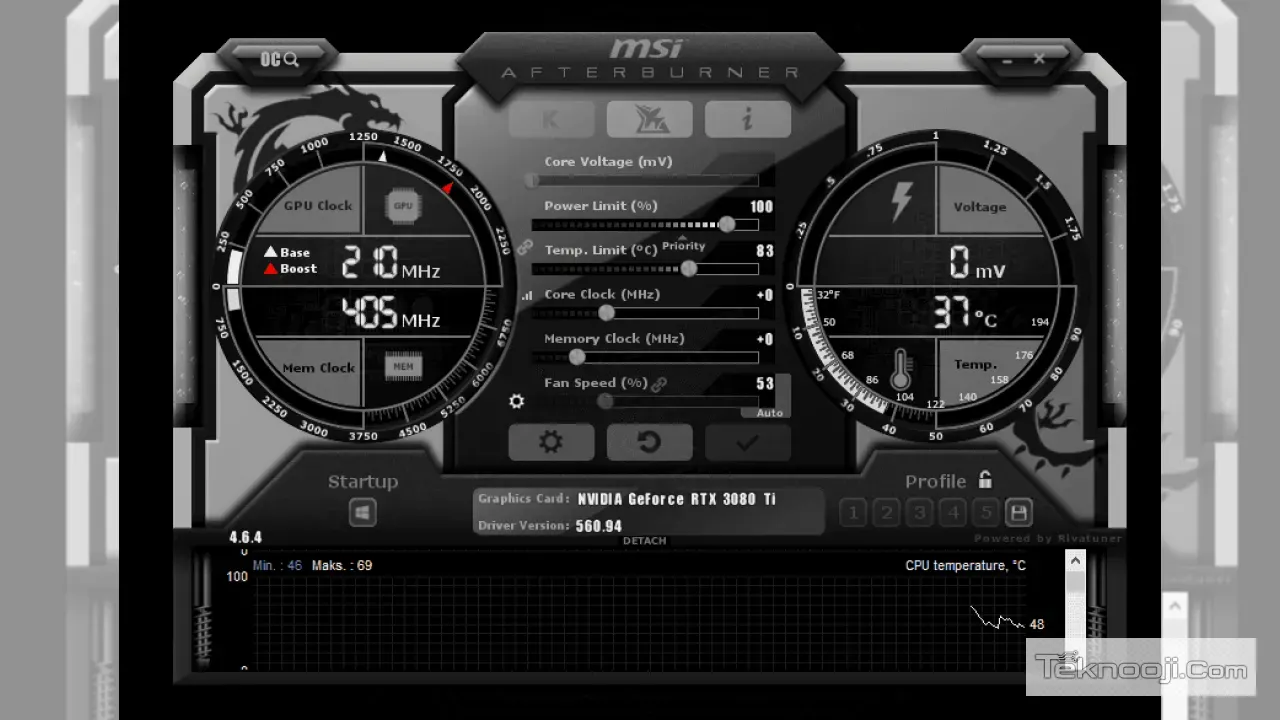The height and width of the screenshot is (720, 1280).
Task: Click the monitor scrollbar up arrow
Action: (1075, 561)
